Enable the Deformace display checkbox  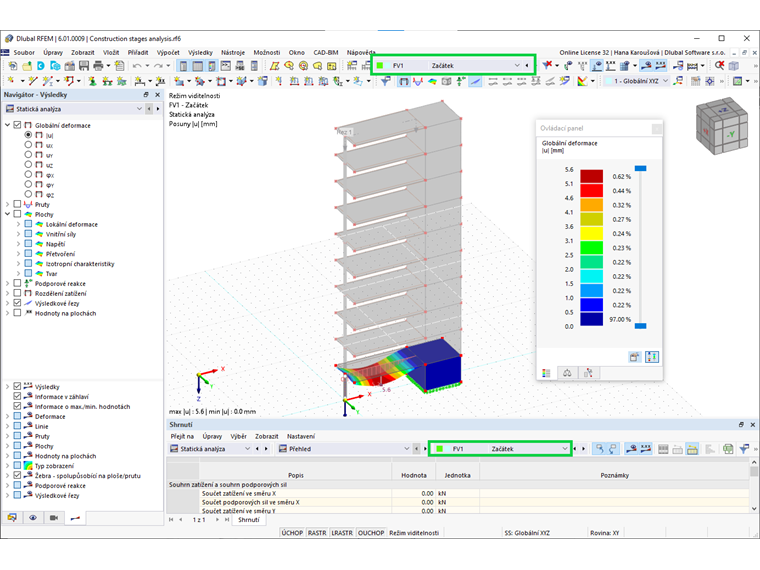(17, 416)
